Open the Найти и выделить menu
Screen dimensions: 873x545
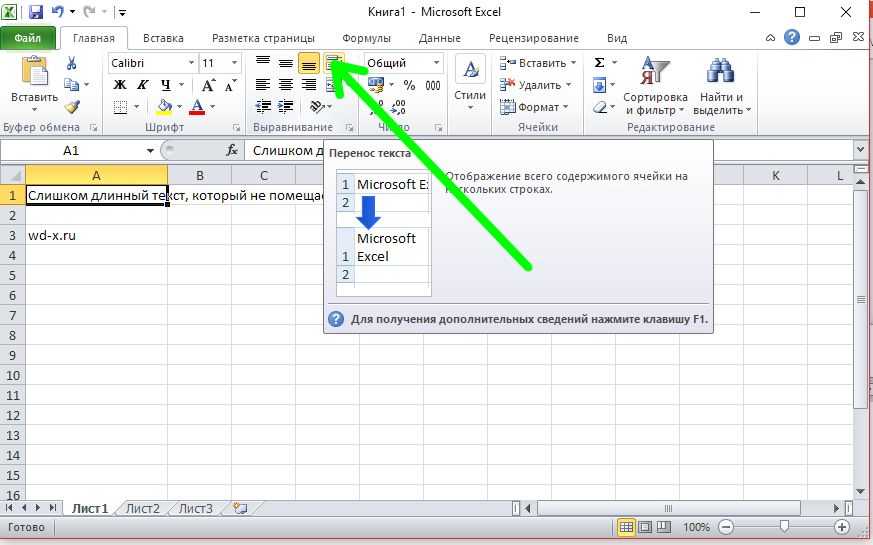click(x=722, y=85)
